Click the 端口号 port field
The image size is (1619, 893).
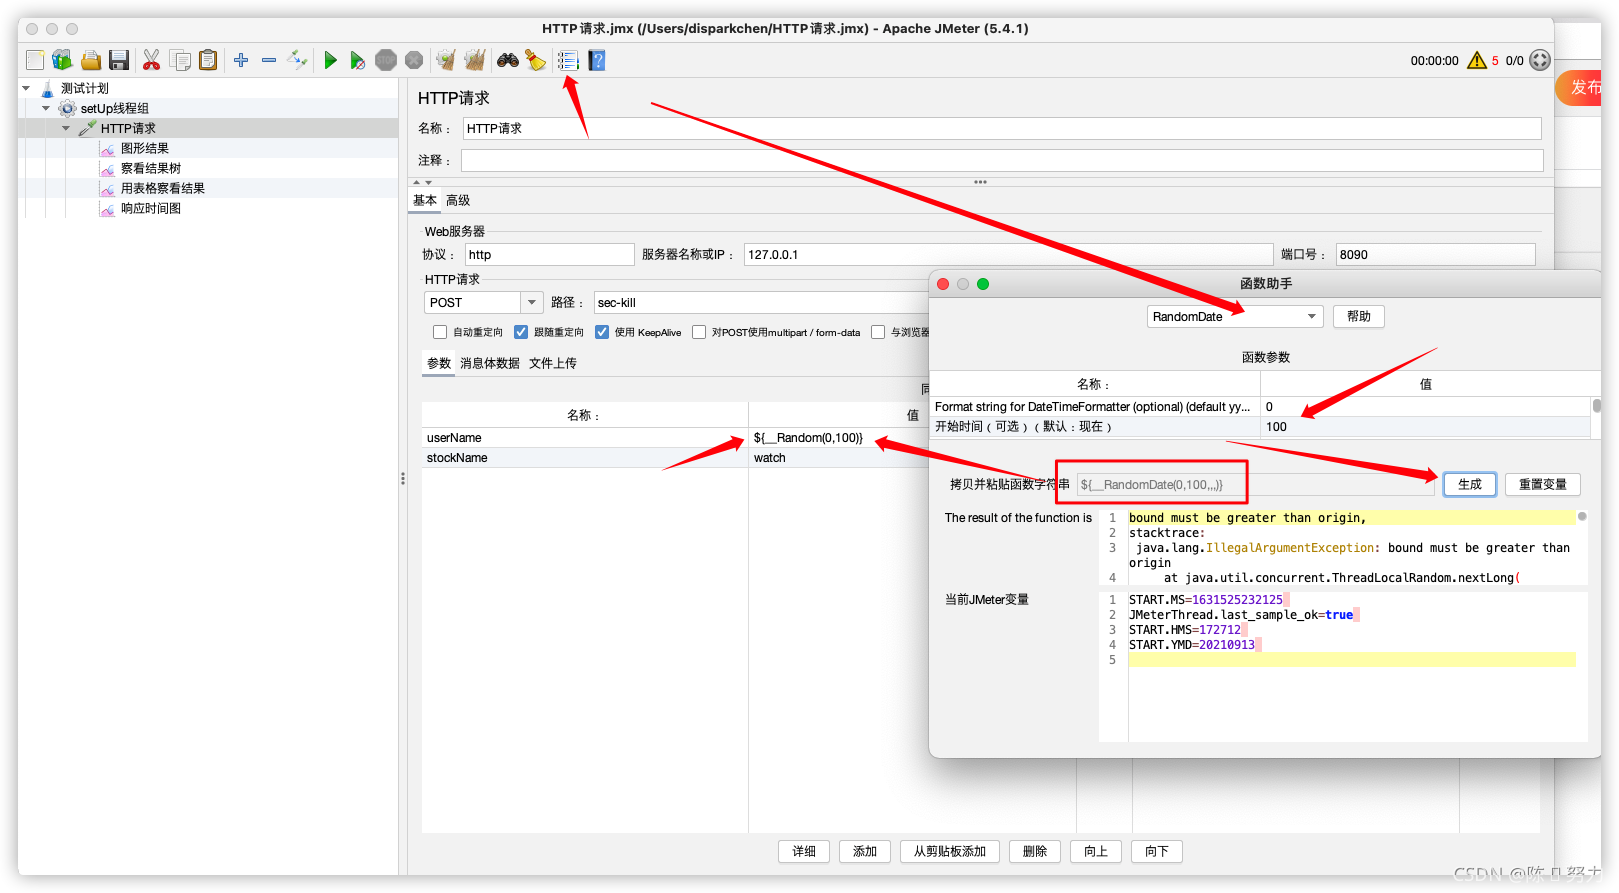coord(1435,254)
